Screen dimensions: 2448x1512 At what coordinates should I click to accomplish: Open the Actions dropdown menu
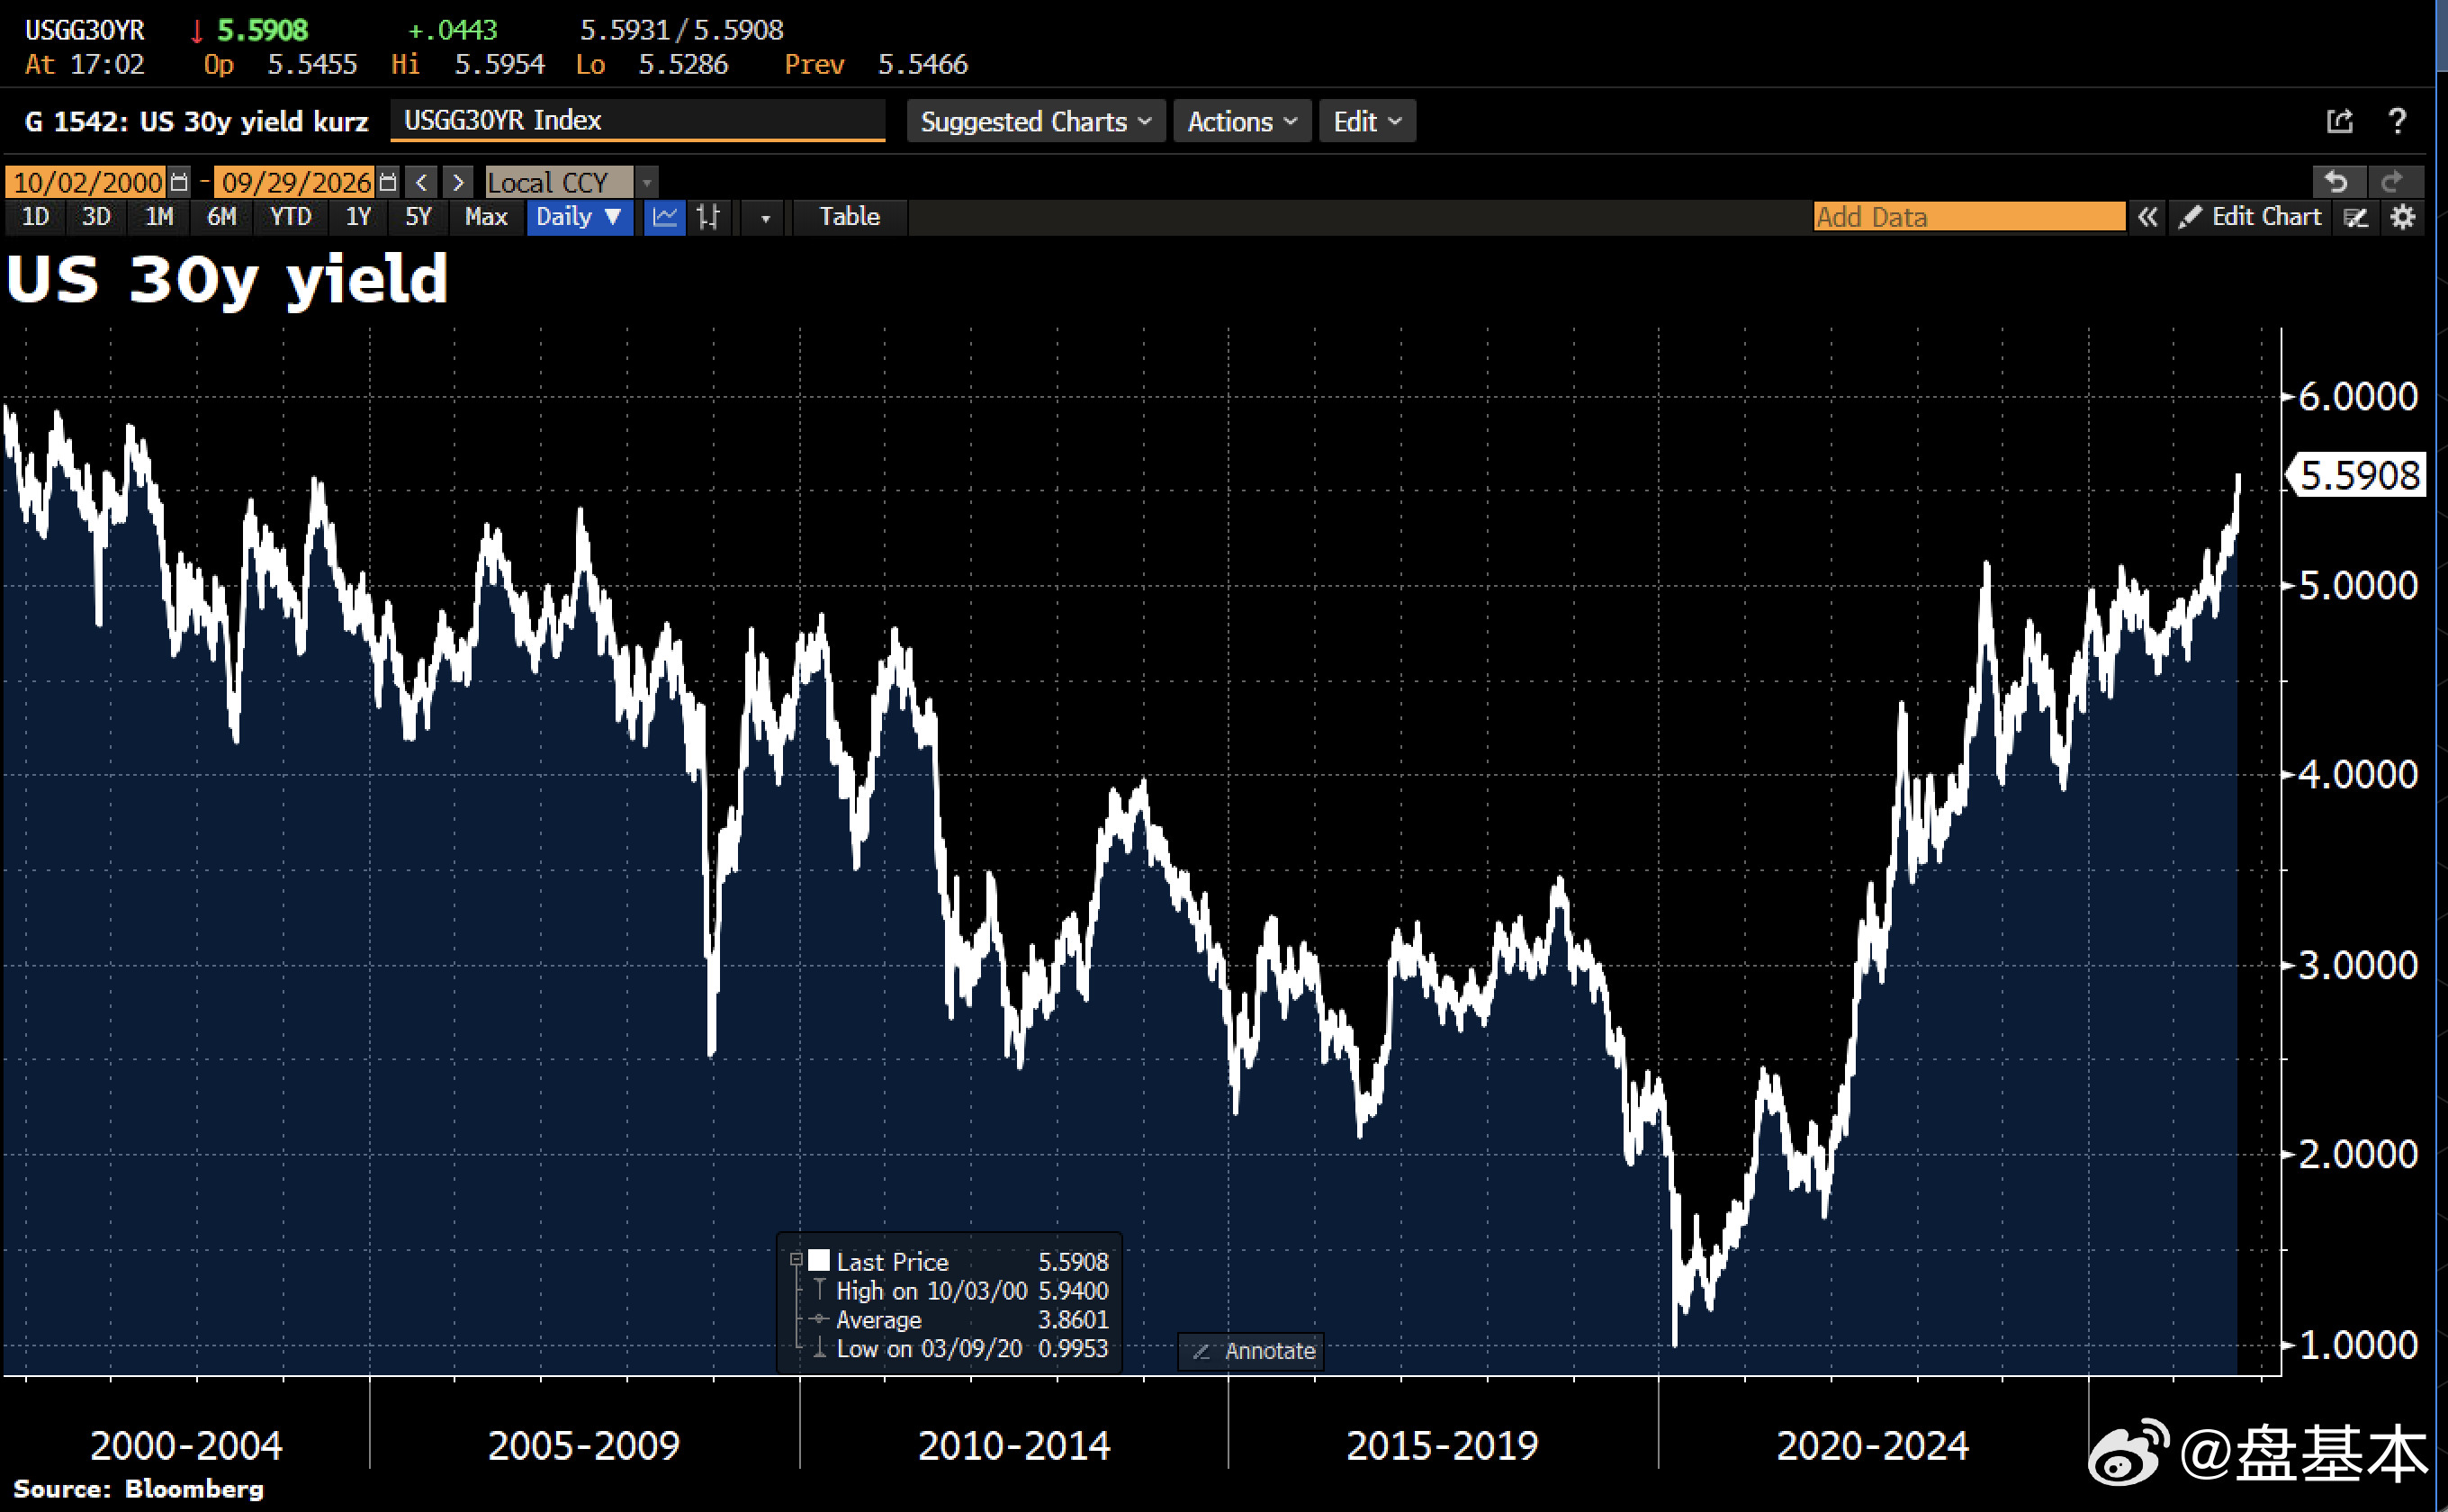pos(1241,121)
